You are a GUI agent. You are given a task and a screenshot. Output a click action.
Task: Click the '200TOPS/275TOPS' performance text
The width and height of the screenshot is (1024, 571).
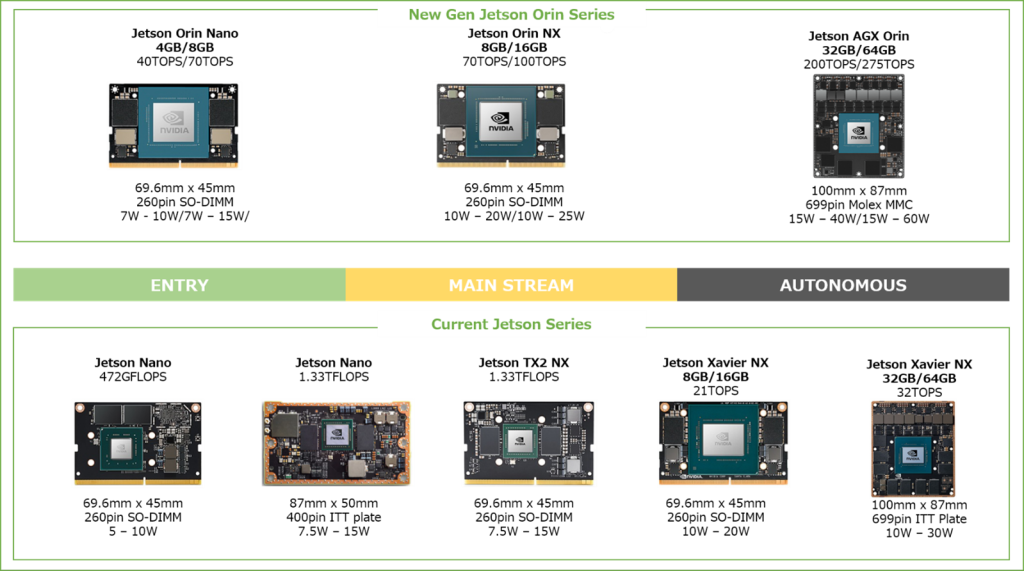pyautogui.click(x=859, y=64)
